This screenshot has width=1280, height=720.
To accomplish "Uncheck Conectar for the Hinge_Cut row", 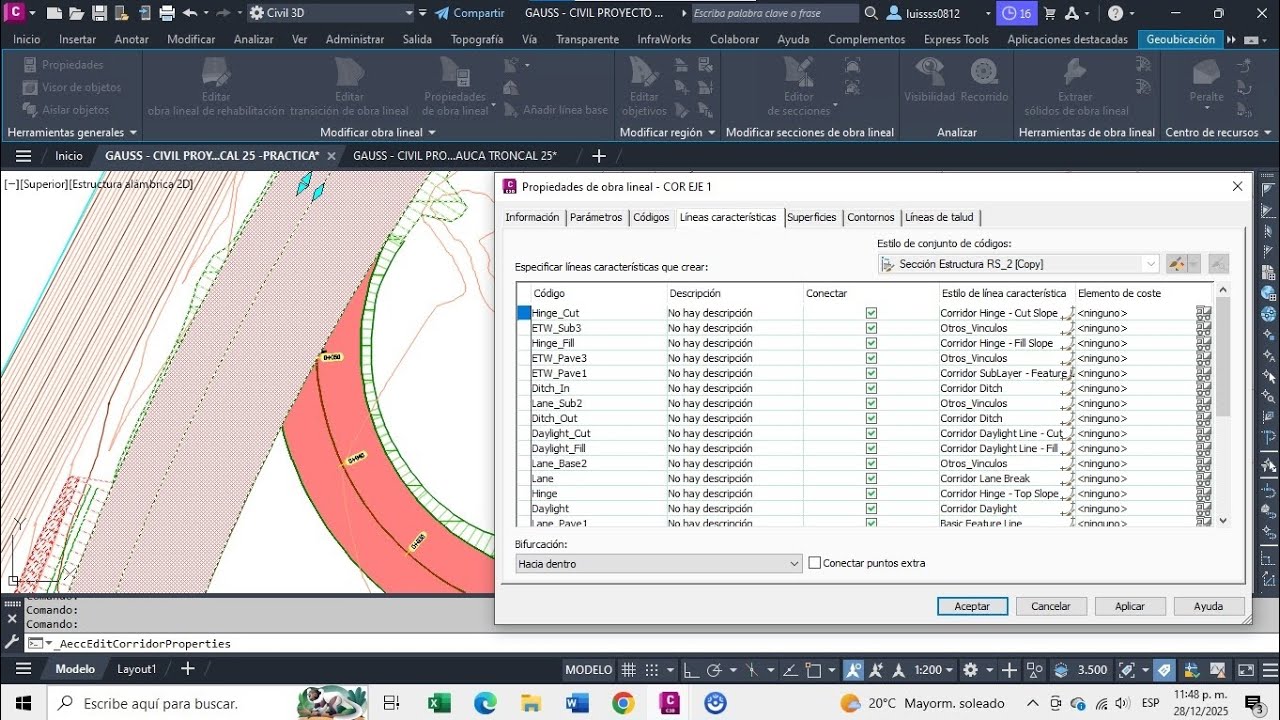I will click(871, 313).
